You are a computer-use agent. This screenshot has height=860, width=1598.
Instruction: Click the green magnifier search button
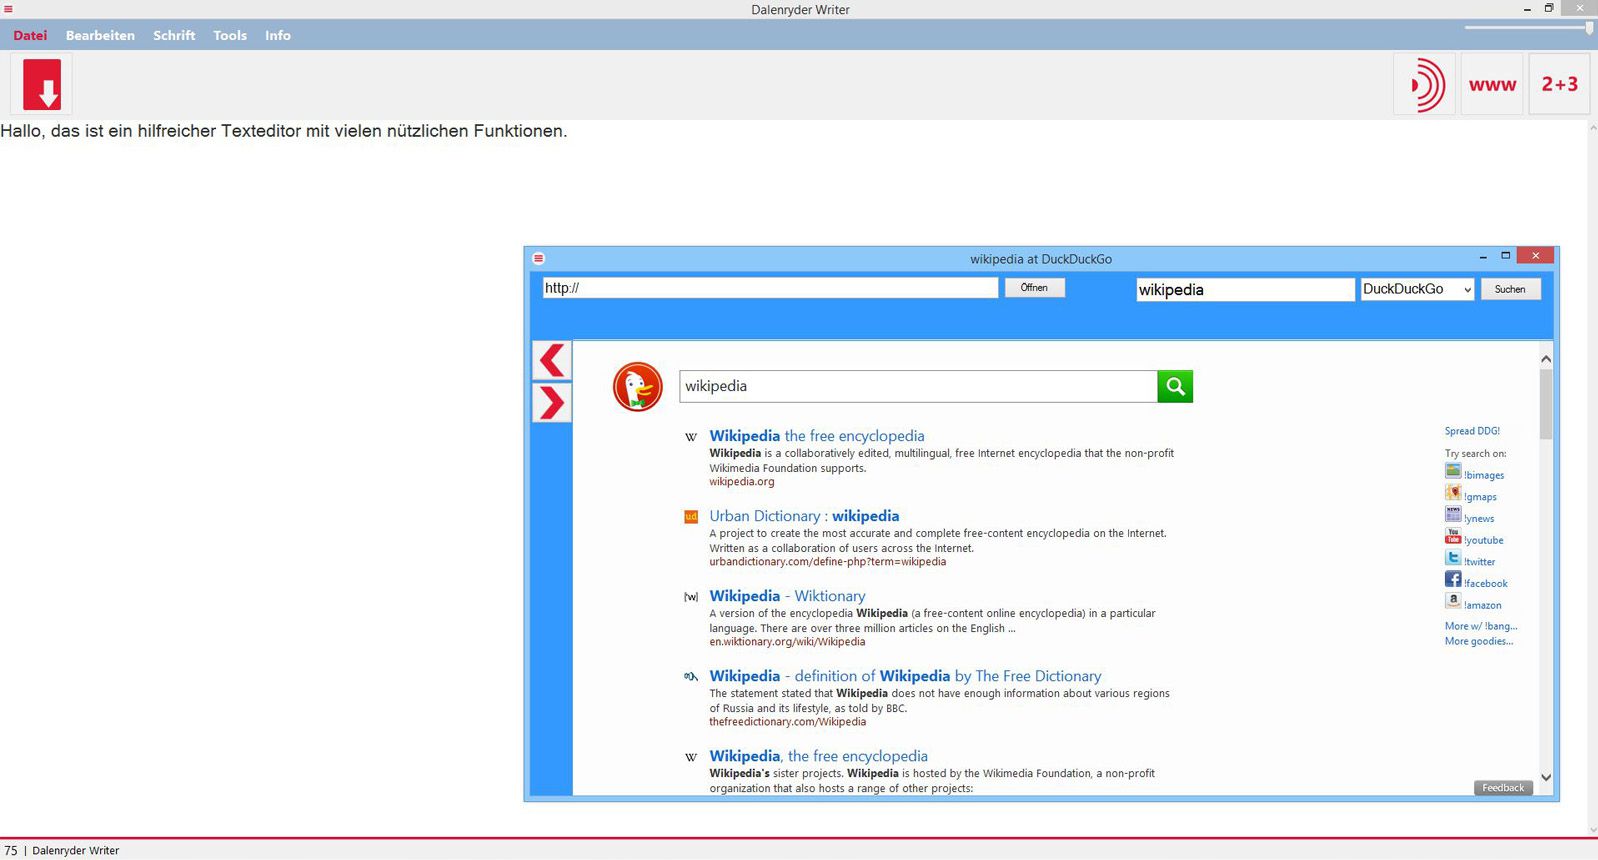1175,386
